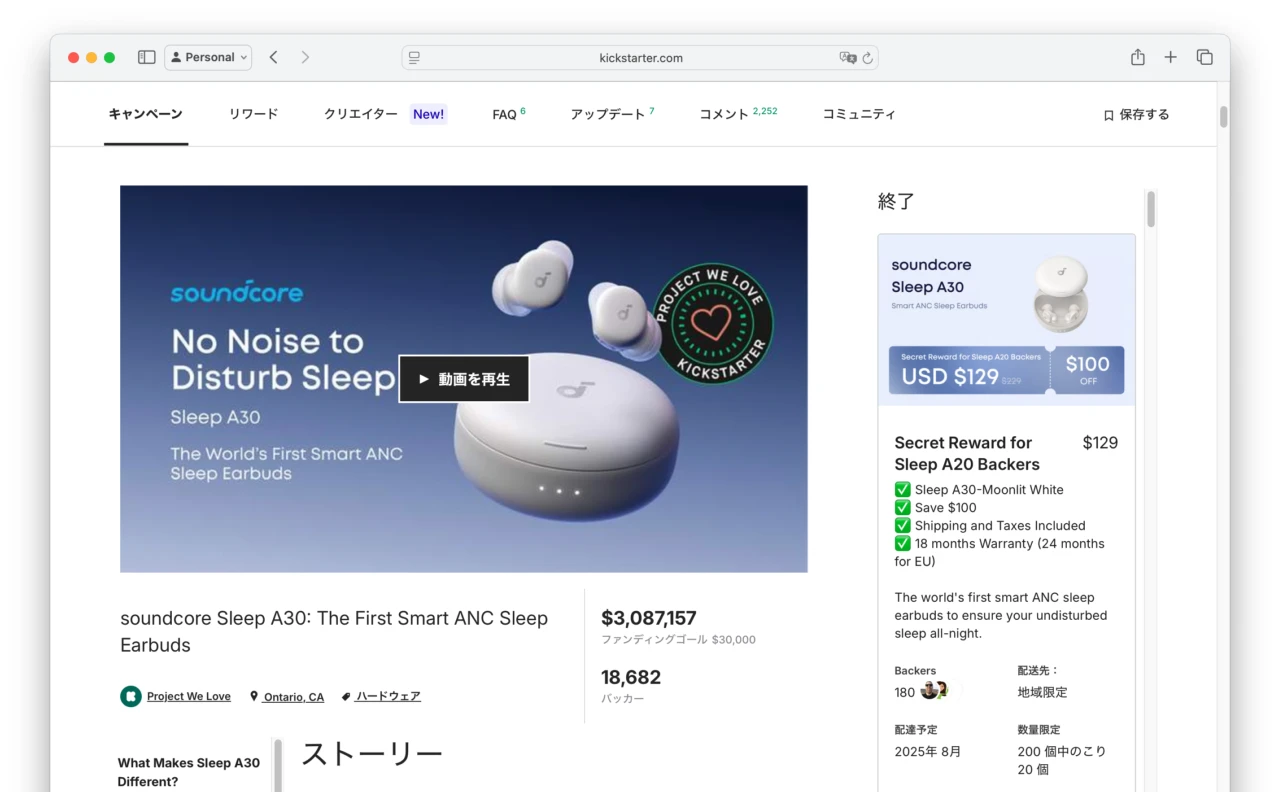Viewport: 1280px width, 792px height.
Task: Open a new tab with the plus icon
Action: click(1170, 57)
